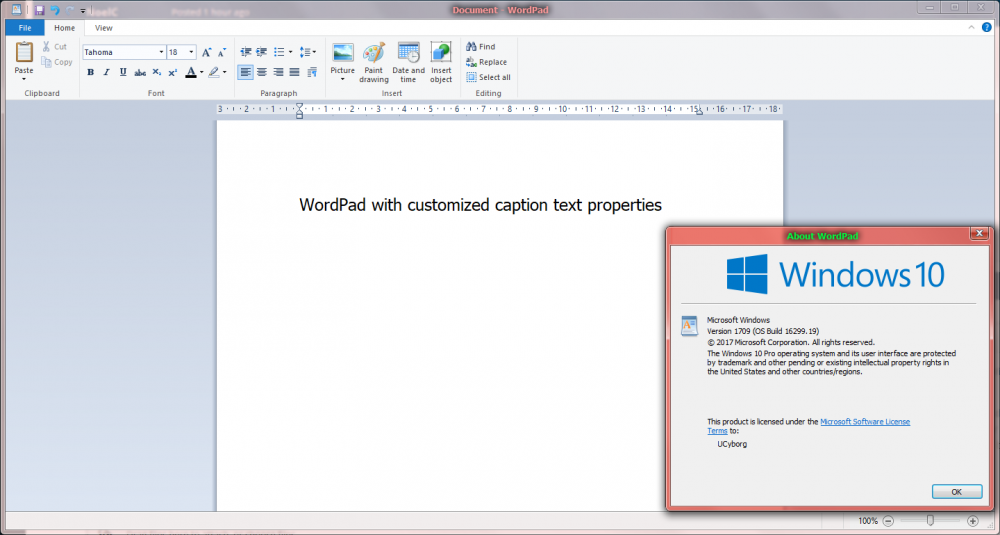
Task: Click the zoom in plus button
Action: point(973,521)
